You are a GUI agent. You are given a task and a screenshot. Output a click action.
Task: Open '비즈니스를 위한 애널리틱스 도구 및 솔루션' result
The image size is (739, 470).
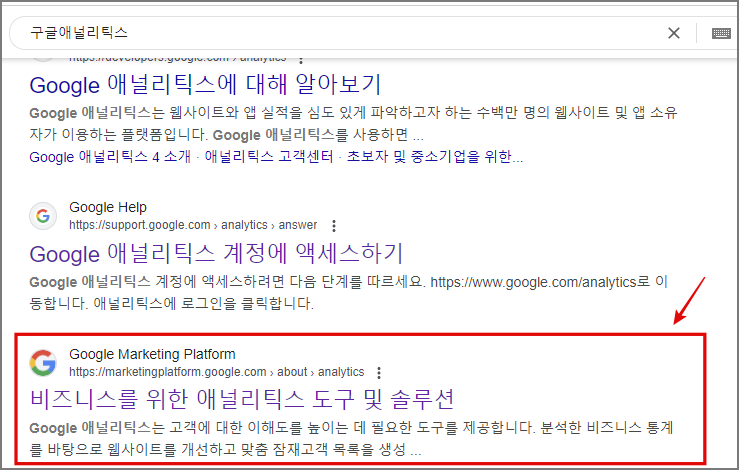(241, 399)
